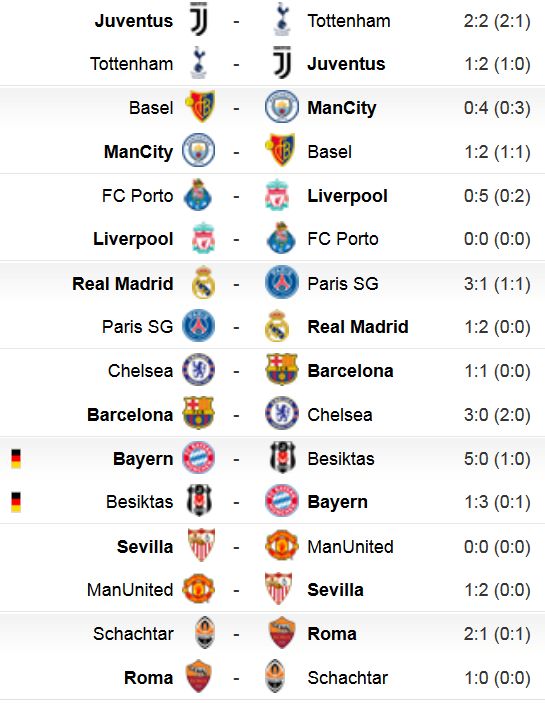The width and height of the screenshot is (545, 703).
Task: Open the Real Madrid link in the 3:1 row
Action: coord(123,283)
